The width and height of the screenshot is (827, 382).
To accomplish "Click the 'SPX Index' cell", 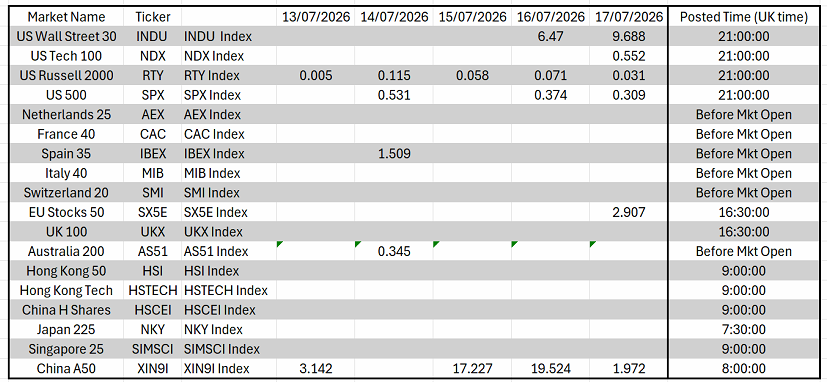I will point(229,95).
